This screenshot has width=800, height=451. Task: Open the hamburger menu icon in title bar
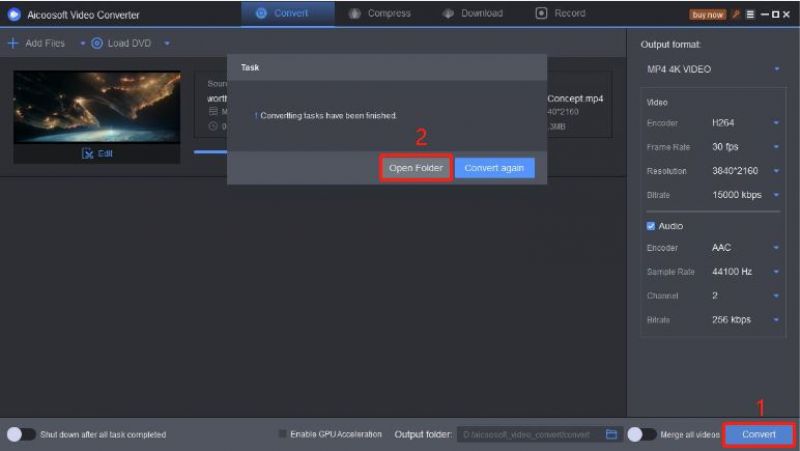(750, 14)
